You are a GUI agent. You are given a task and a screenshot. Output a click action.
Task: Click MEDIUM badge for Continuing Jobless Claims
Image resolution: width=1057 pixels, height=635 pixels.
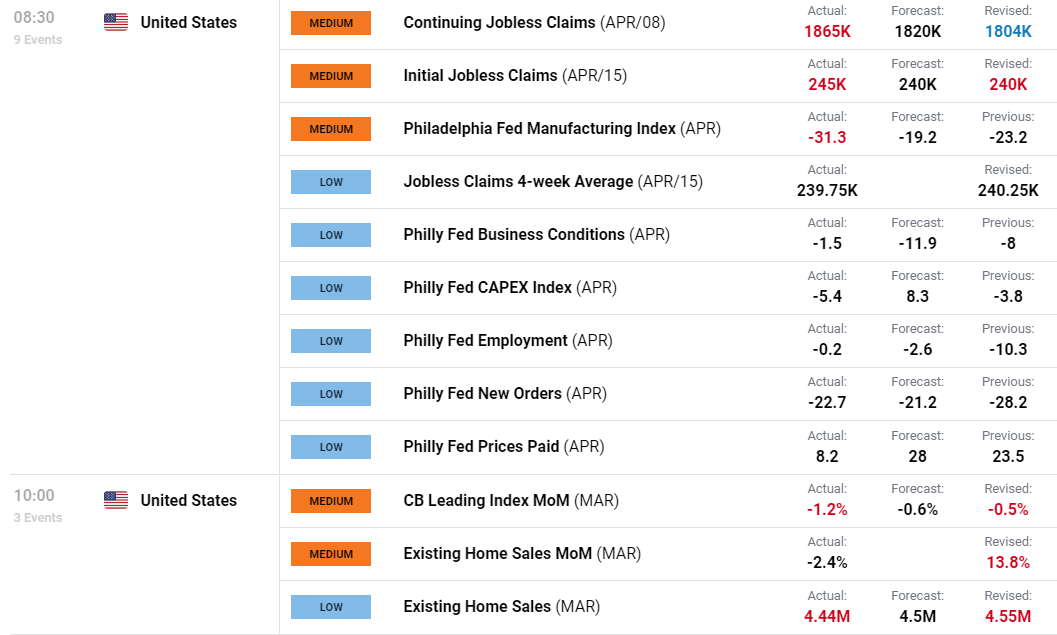tap(331, 23)
